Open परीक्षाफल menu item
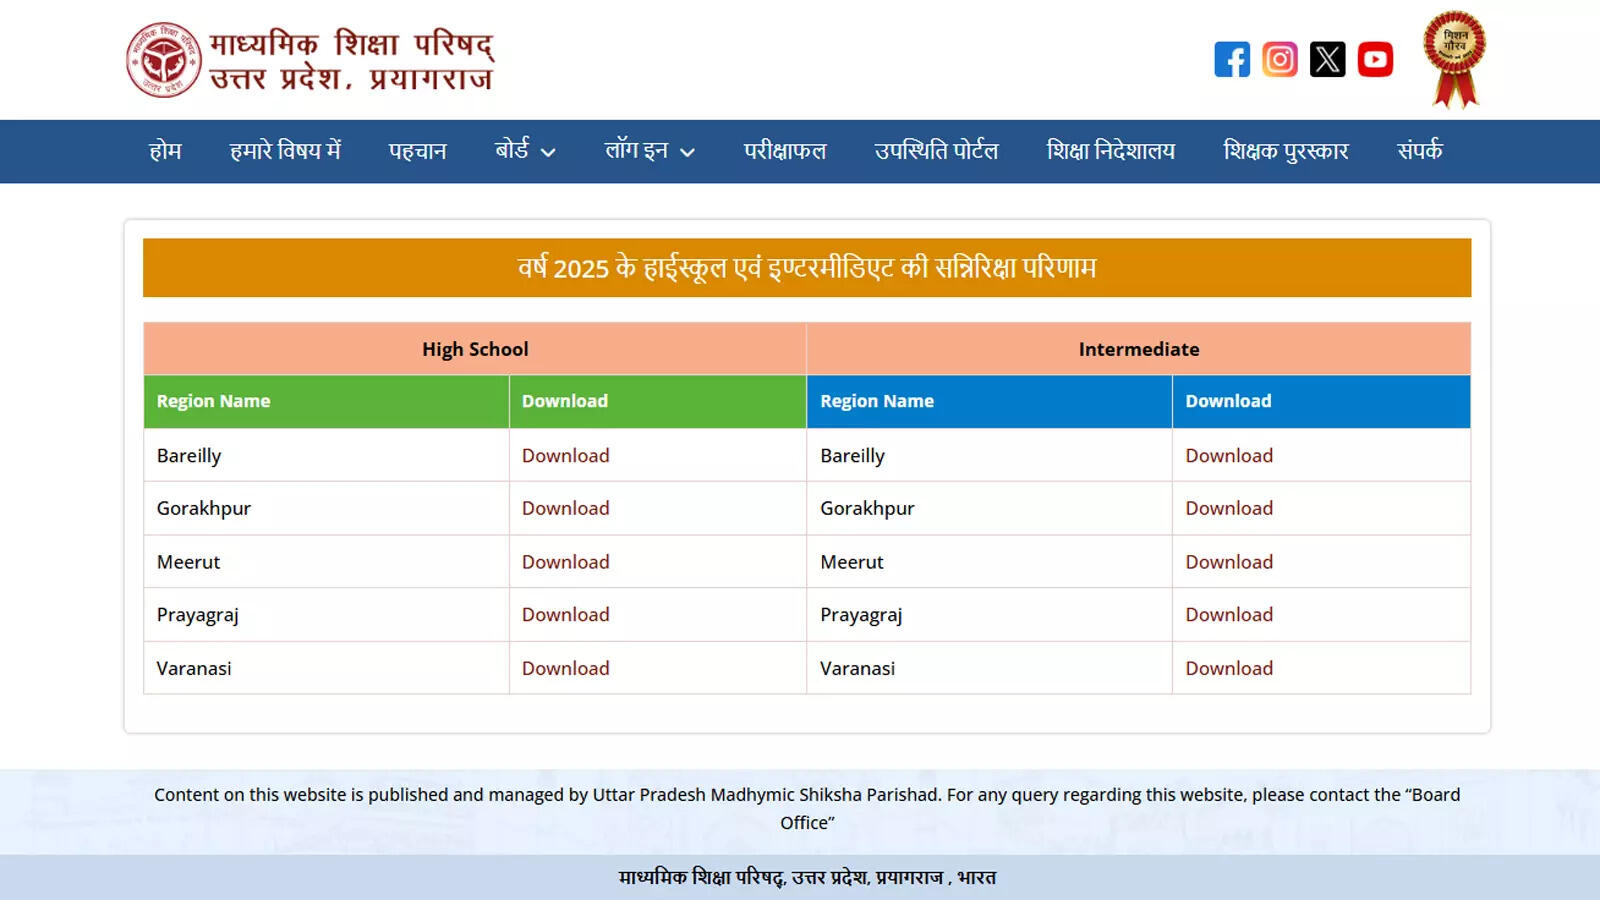Screen dimensions: 1600x900 (785, 151)
